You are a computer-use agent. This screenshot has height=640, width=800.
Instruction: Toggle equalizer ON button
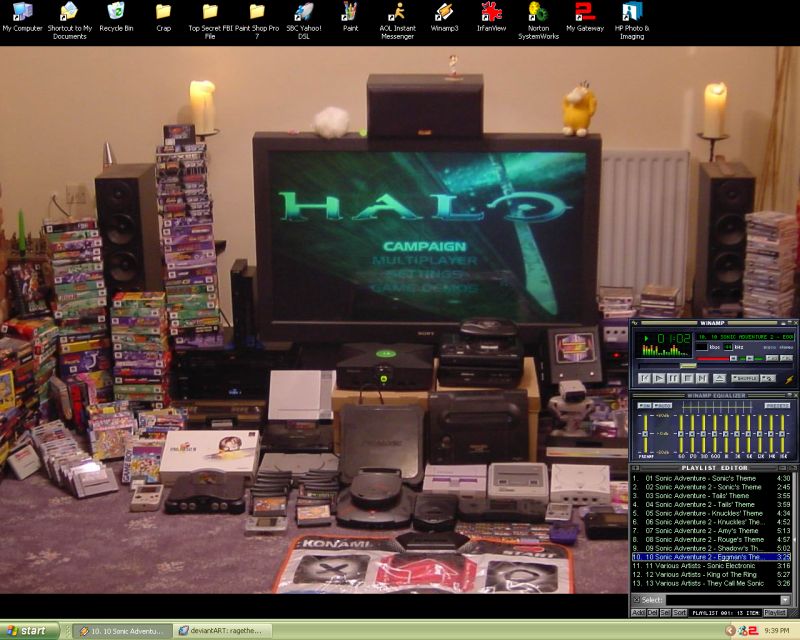[644, 405]
